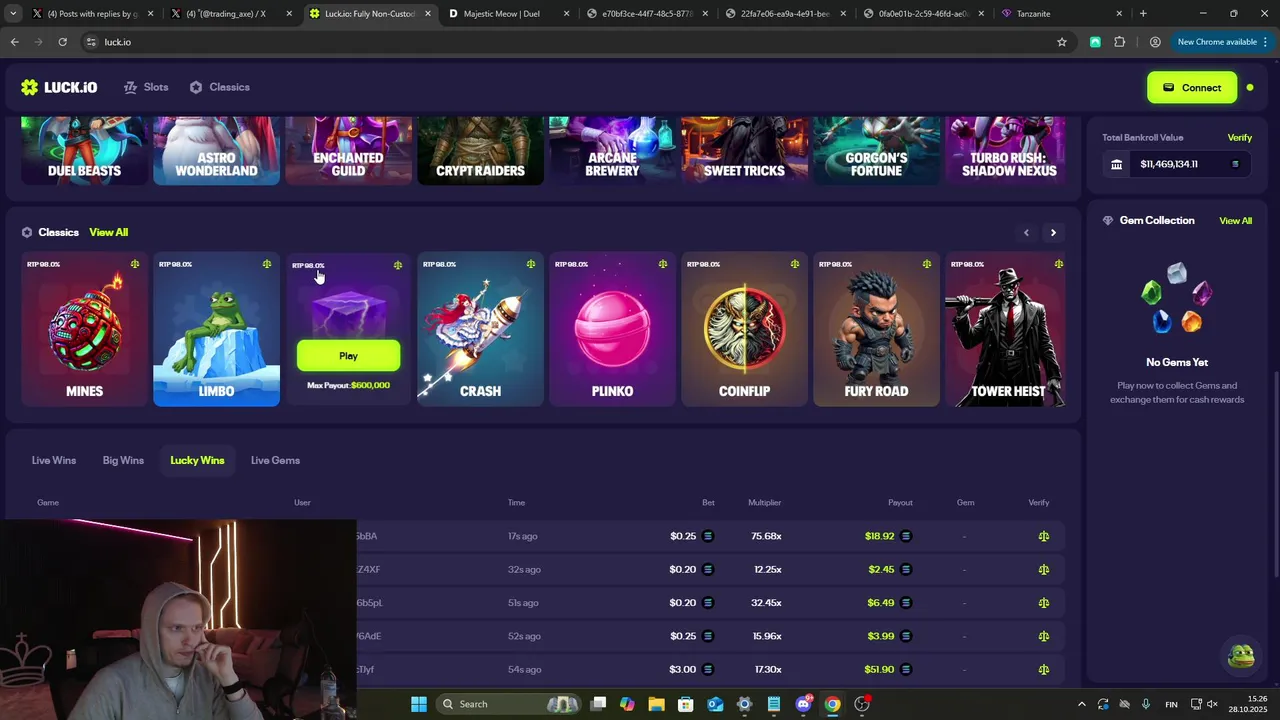
Task: Open a new browser tab
Action: pos(1143,14)
